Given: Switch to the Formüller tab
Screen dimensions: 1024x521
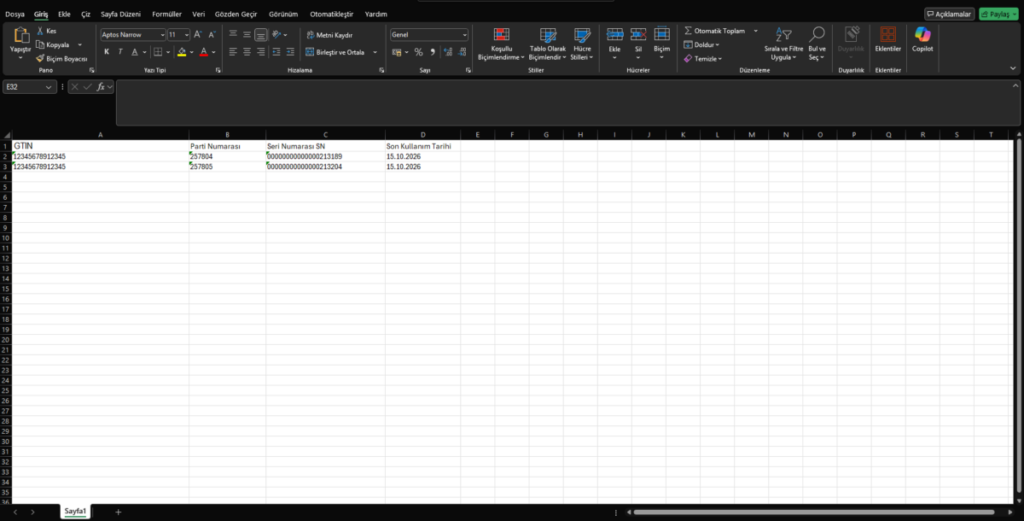Looking at the screenshot, I should 167,14.
